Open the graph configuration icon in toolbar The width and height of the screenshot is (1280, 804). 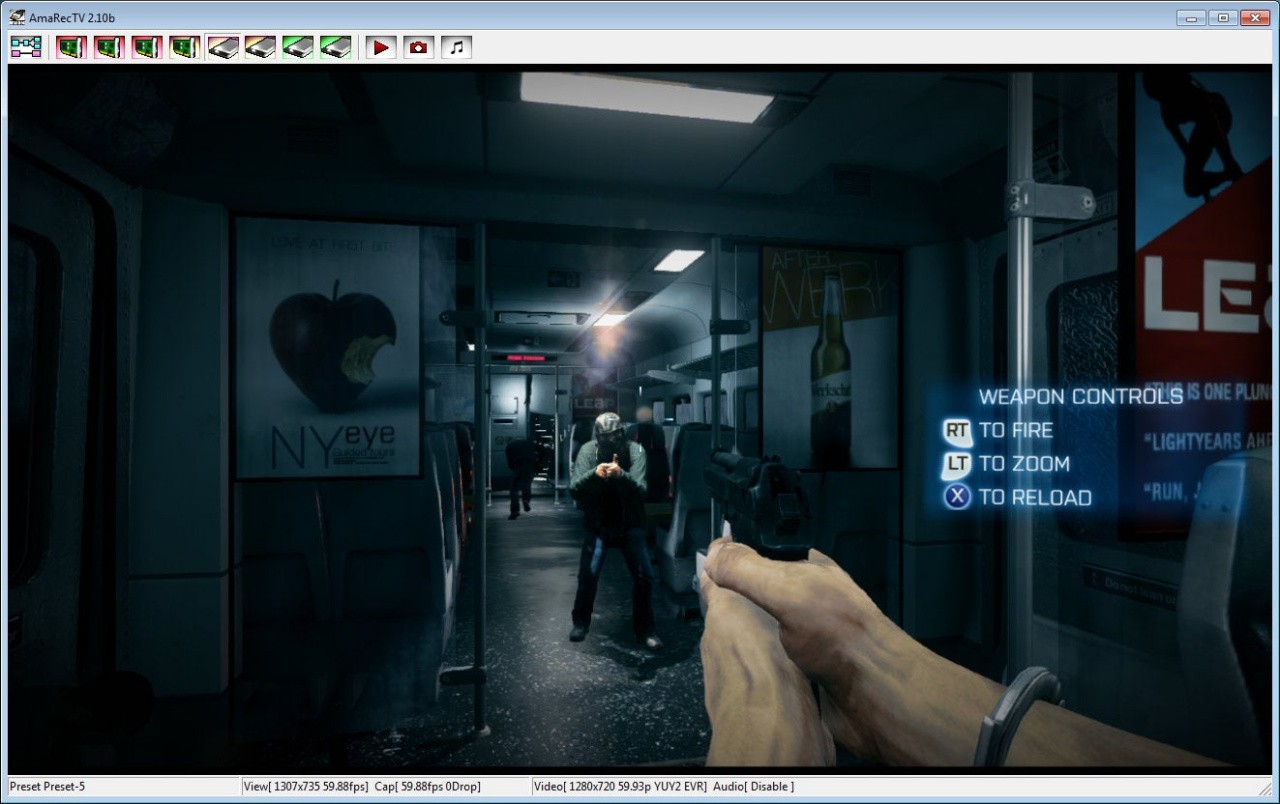26,47
